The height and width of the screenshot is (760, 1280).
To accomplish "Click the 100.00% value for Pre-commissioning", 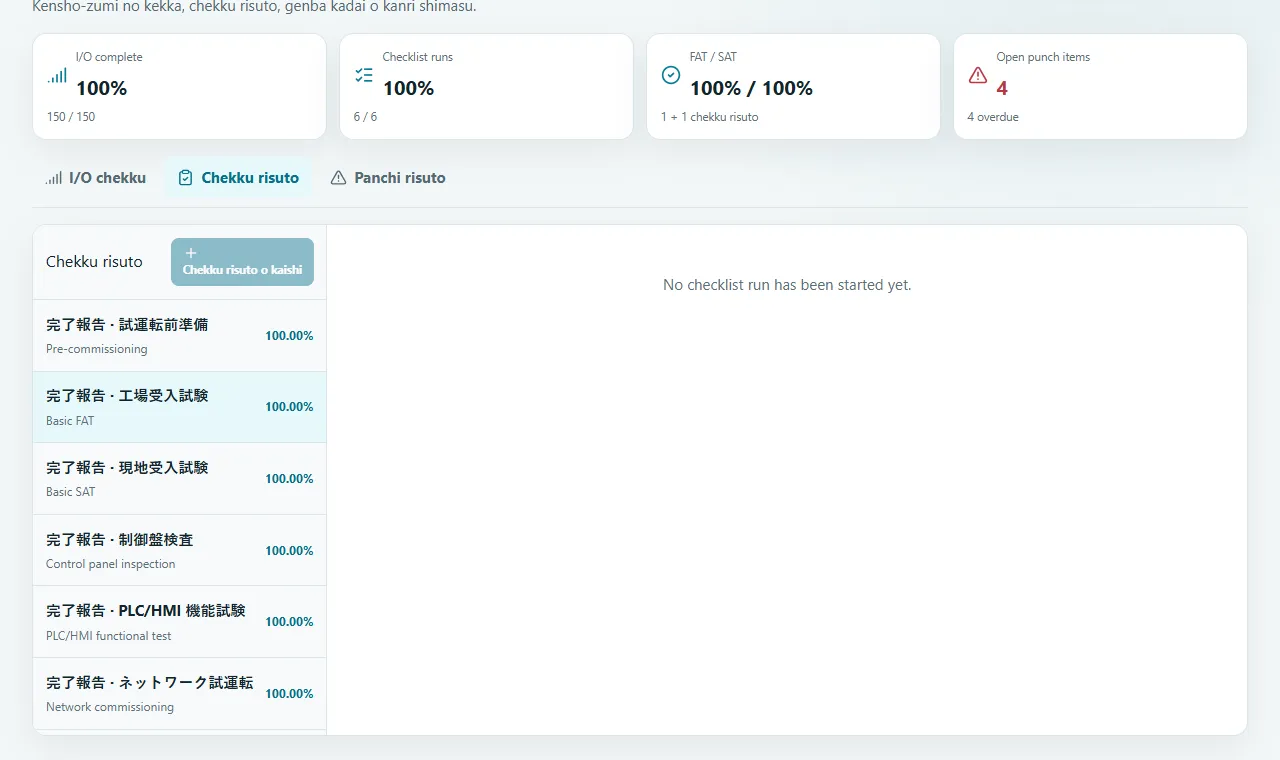I will pyautogui.click(x=289, y=336).
